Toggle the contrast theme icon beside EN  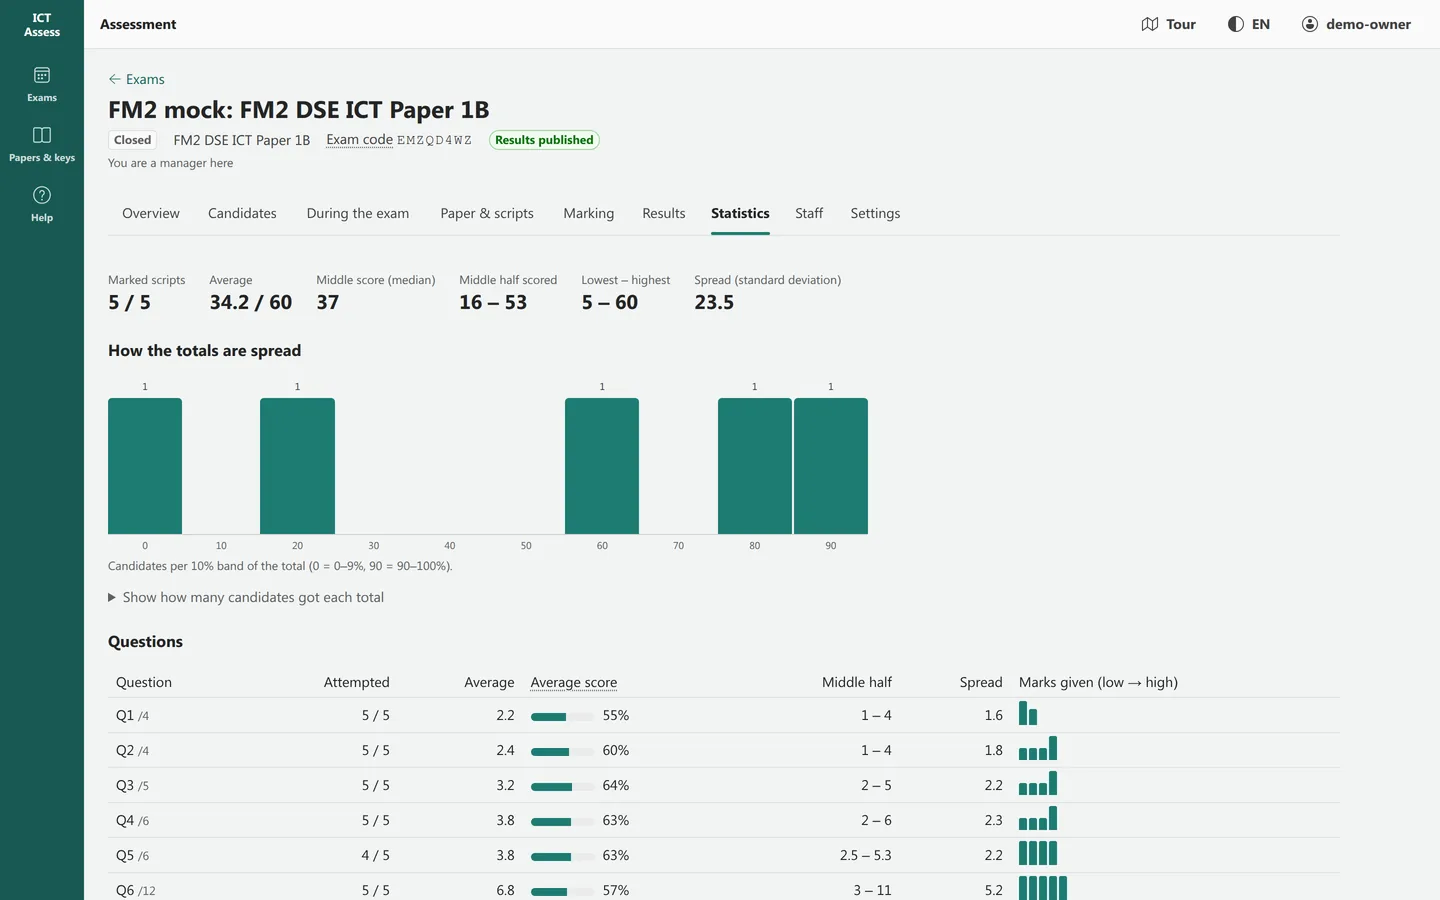point(1236,24)
